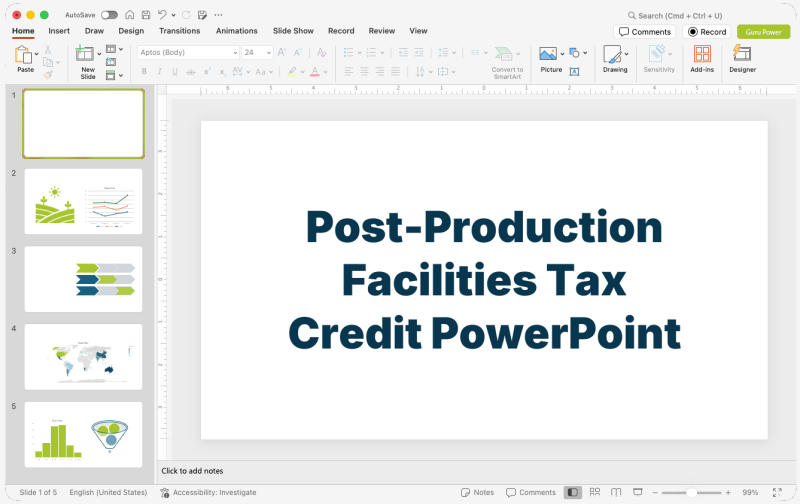The image size is (800, 504).
Task: Click the Home icon in title bar
Action: (x=130, y=15)
